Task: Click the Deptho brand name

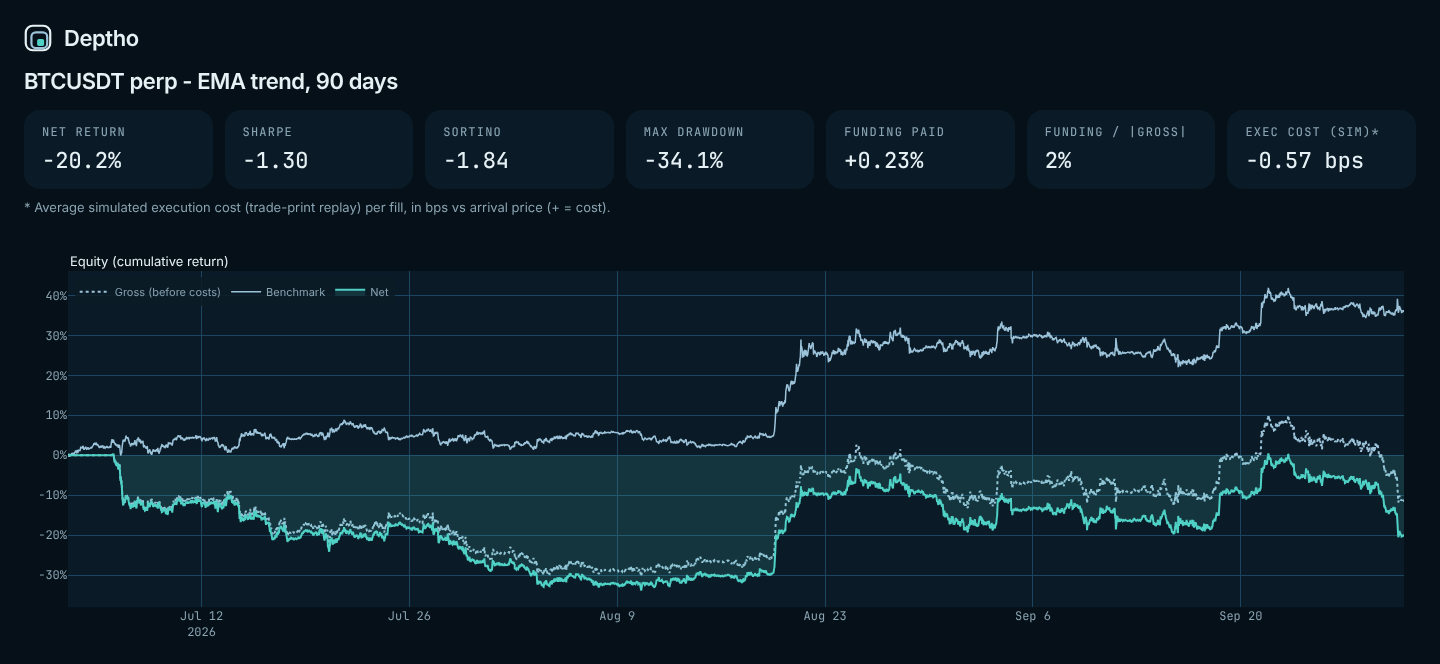Action: click(101, 39)
